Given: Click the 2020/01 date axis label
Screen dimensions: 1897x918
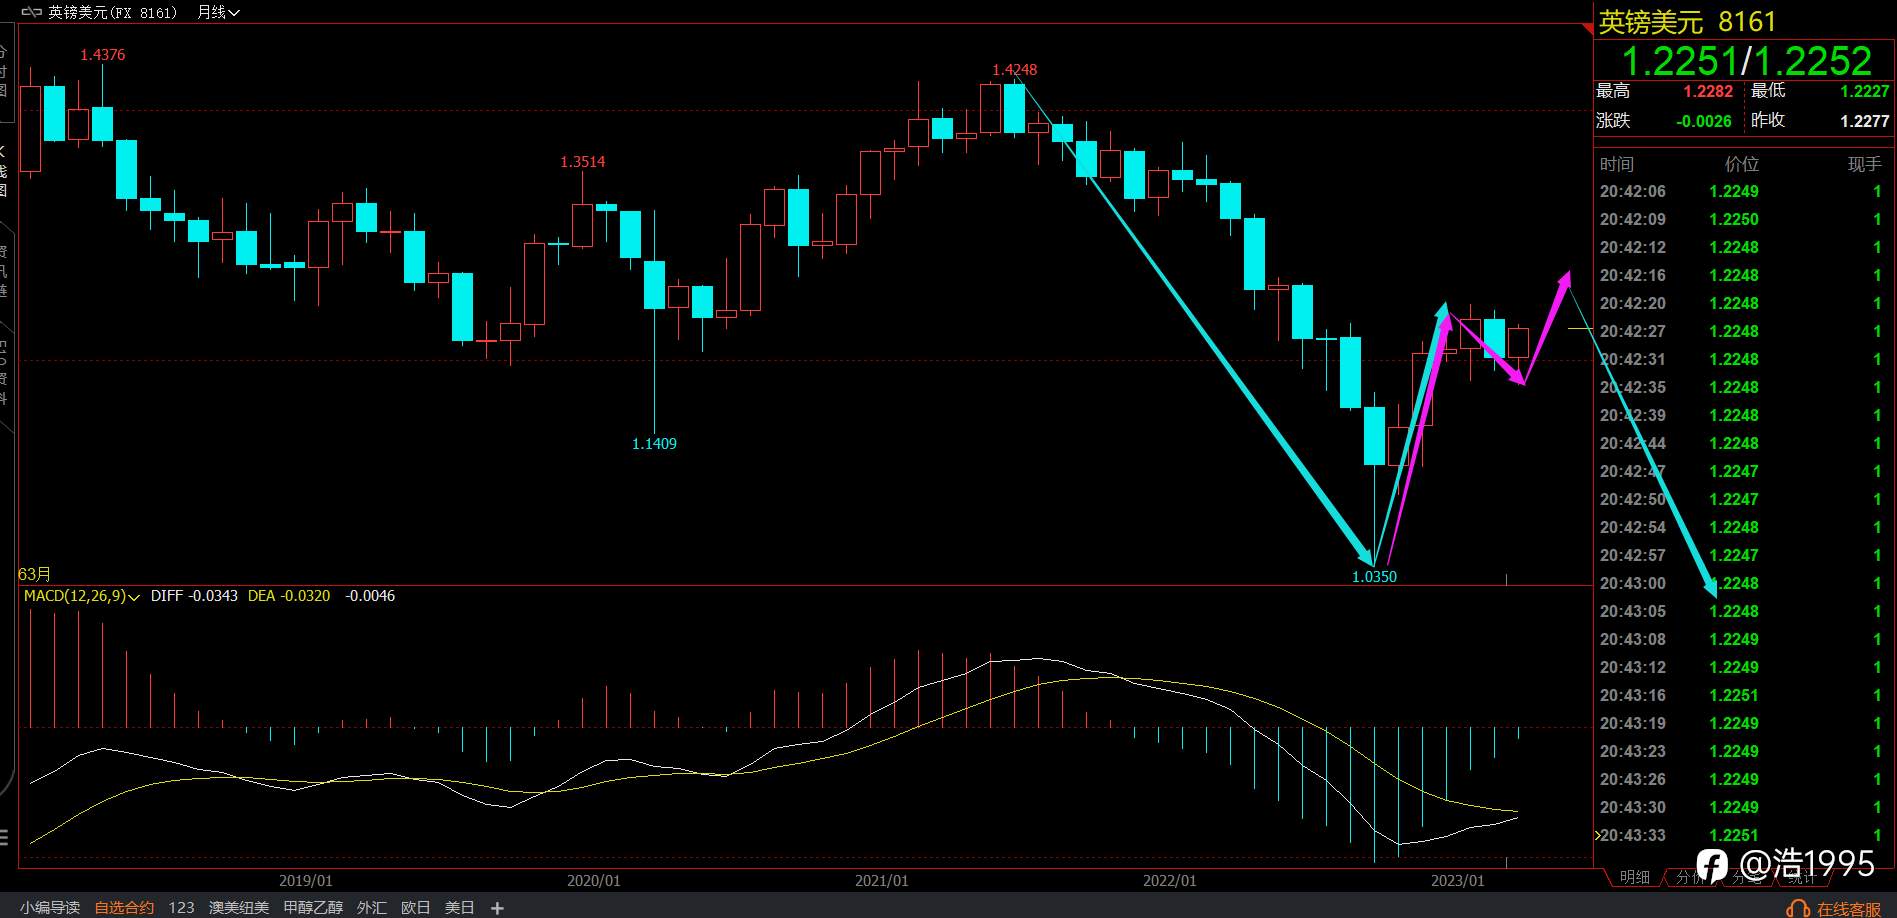Looking at the screenshot, I should click(x=594, y=881).
